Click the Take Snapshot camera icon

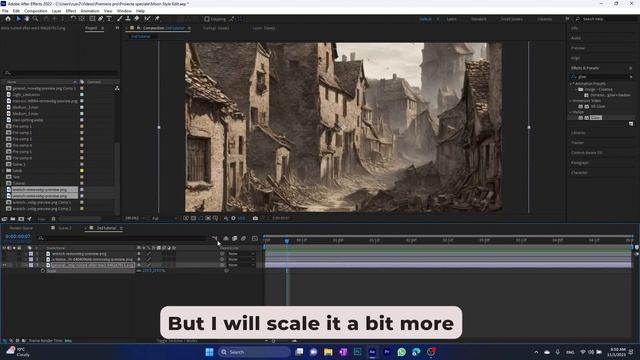(x=255, y=218)
